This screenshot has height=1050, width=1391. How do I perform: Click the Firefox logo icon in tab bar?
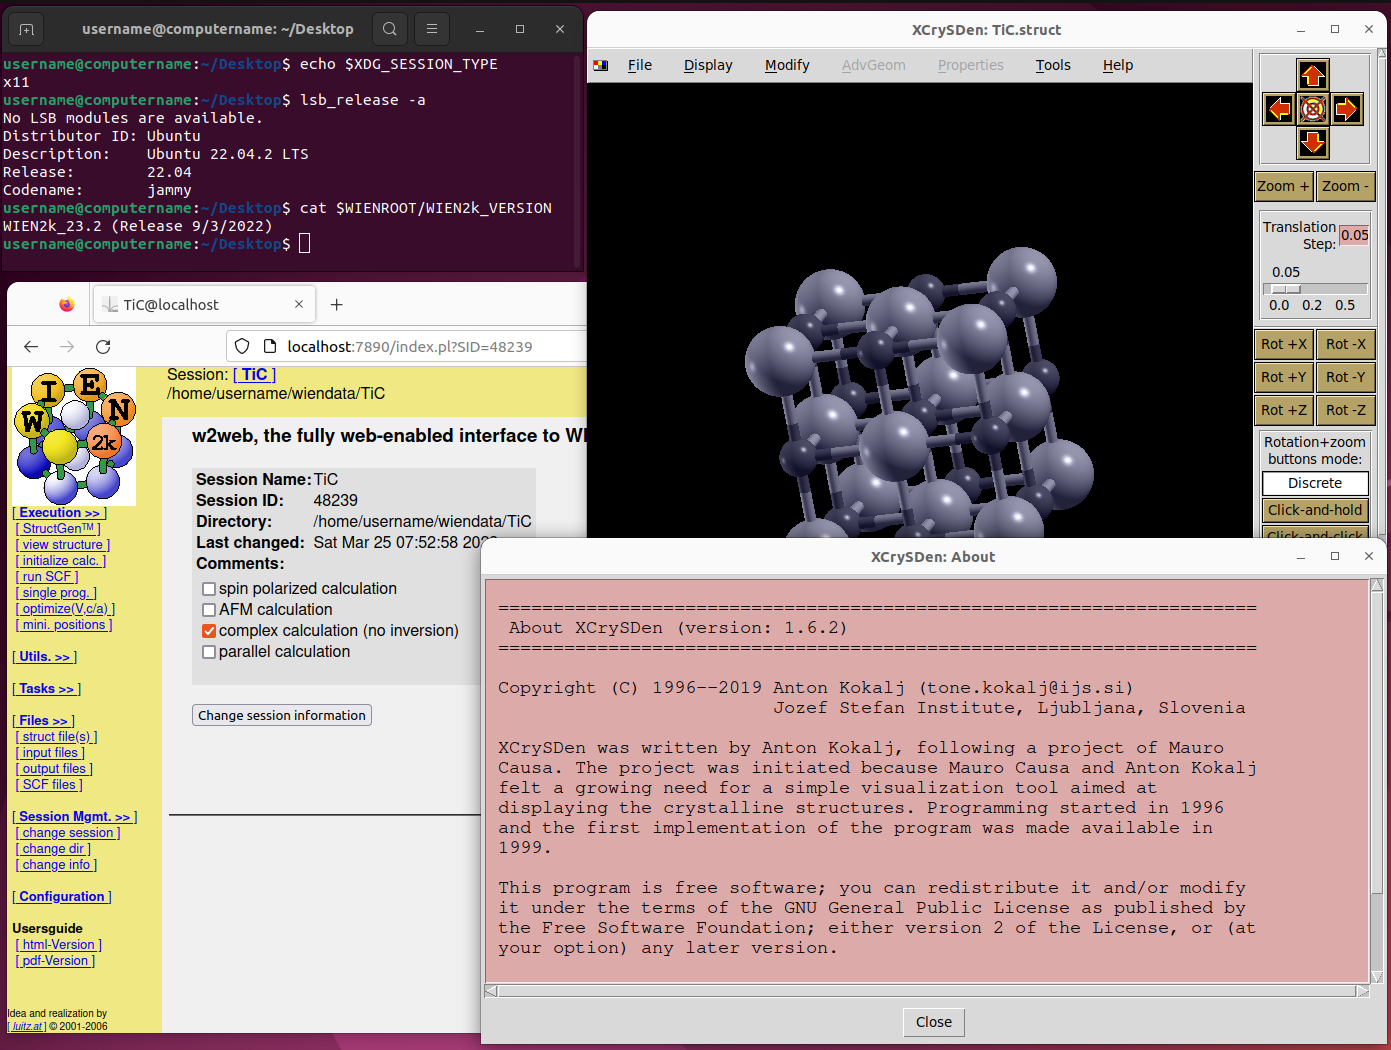coord(66,305)
